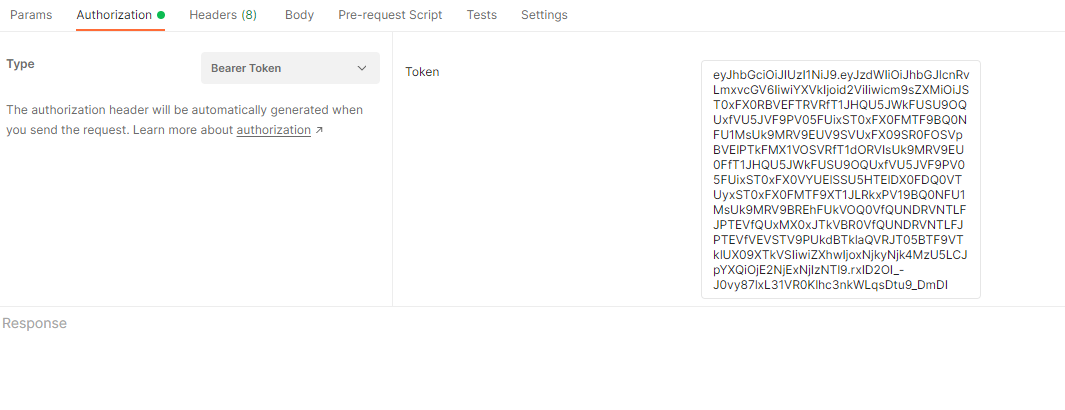Focus the Token input field

[x=840, y=179]
